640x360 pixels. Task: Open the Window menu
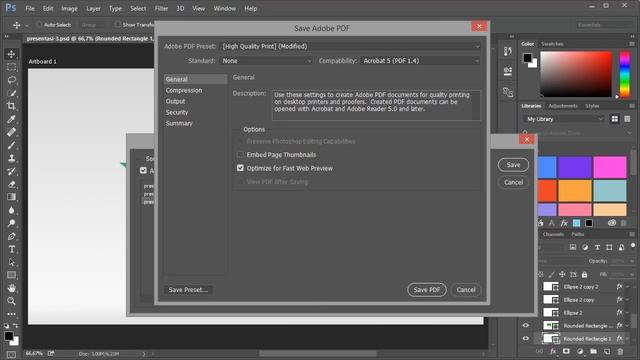click(225, 8)
